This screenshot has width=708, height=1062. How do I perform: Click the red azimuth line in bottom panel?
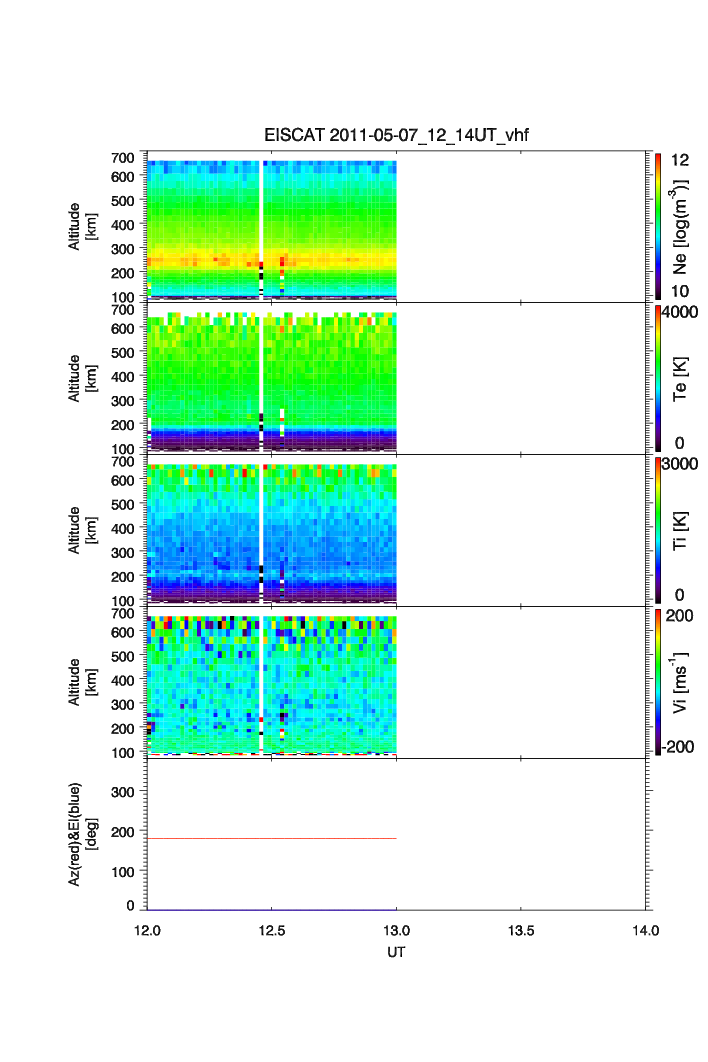pyautogui.click(x=272, y=838)
